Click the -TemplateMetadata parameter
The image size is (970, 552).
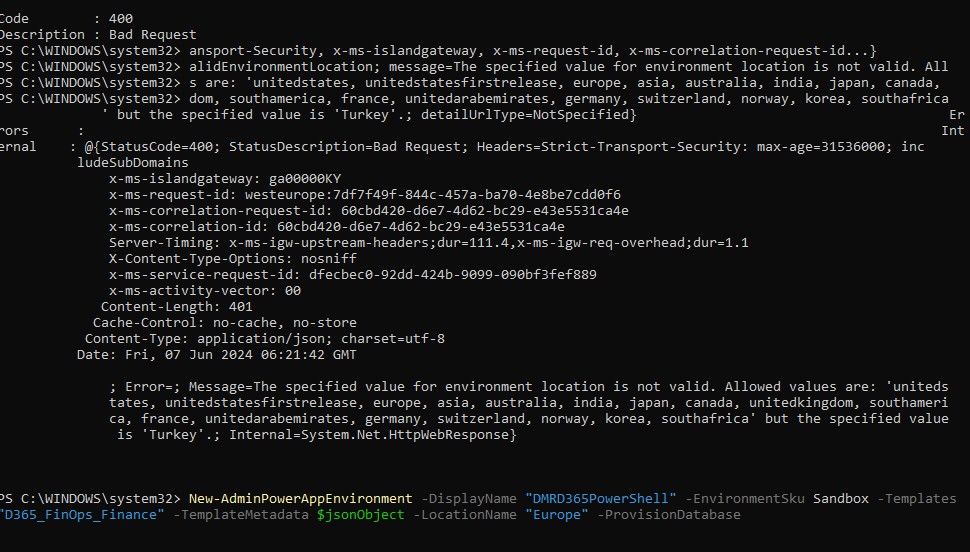pyautogui.click(x=241, y=515)
